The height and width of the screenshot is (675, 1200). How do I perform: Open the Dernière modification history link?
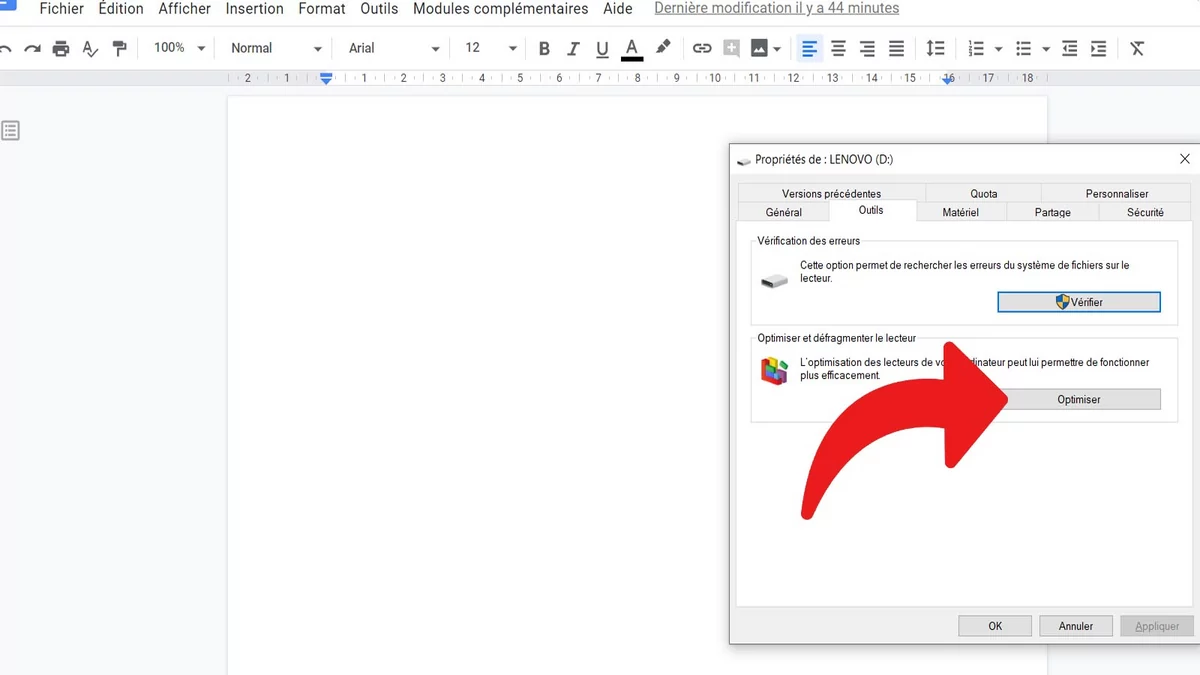776,8
